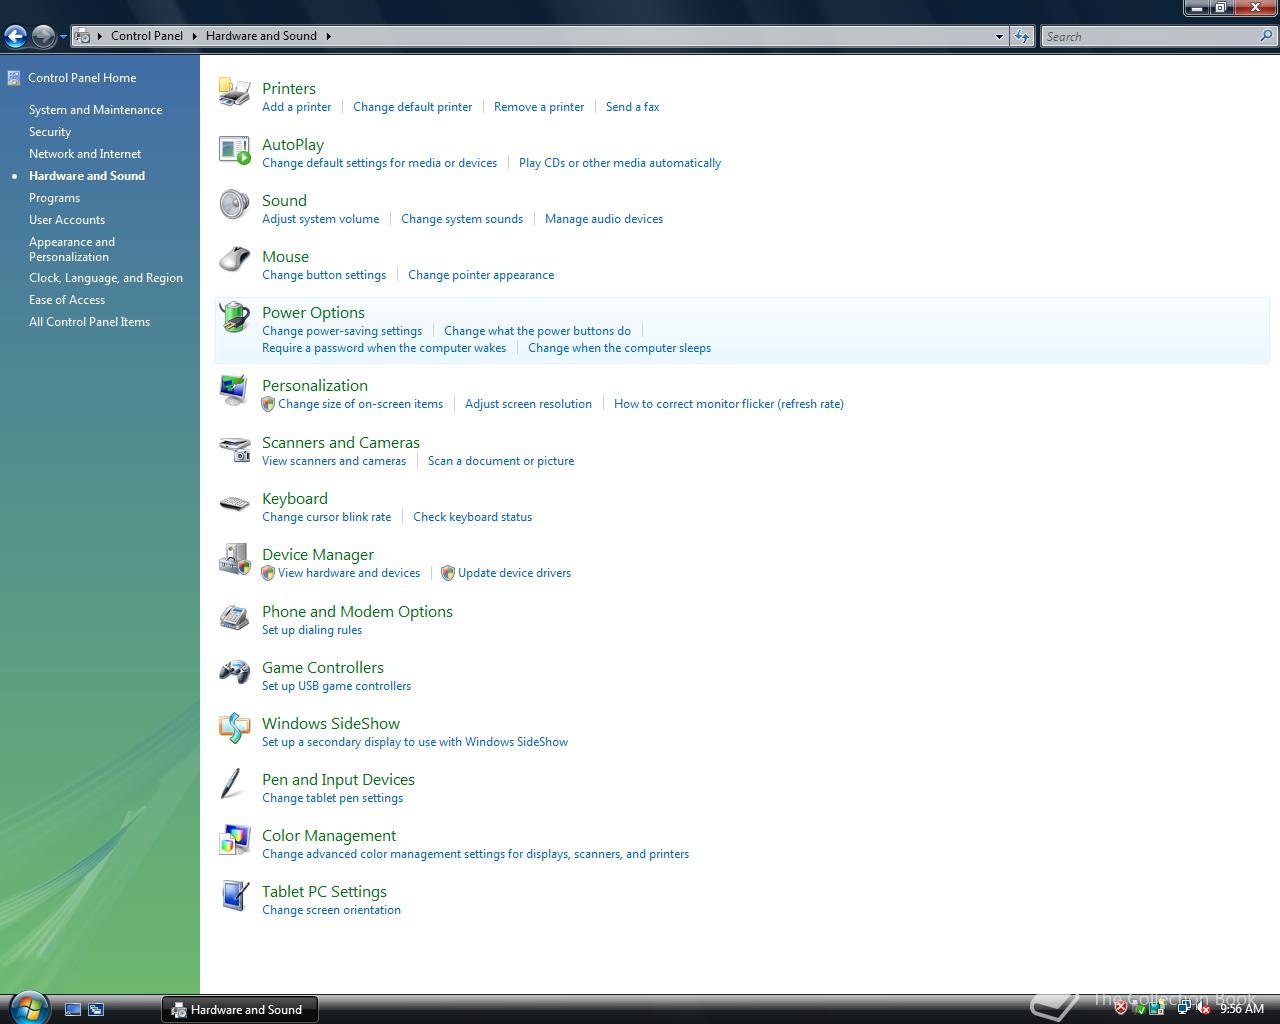Select System and Maintenance in sidebar

(x=95, y=110)
